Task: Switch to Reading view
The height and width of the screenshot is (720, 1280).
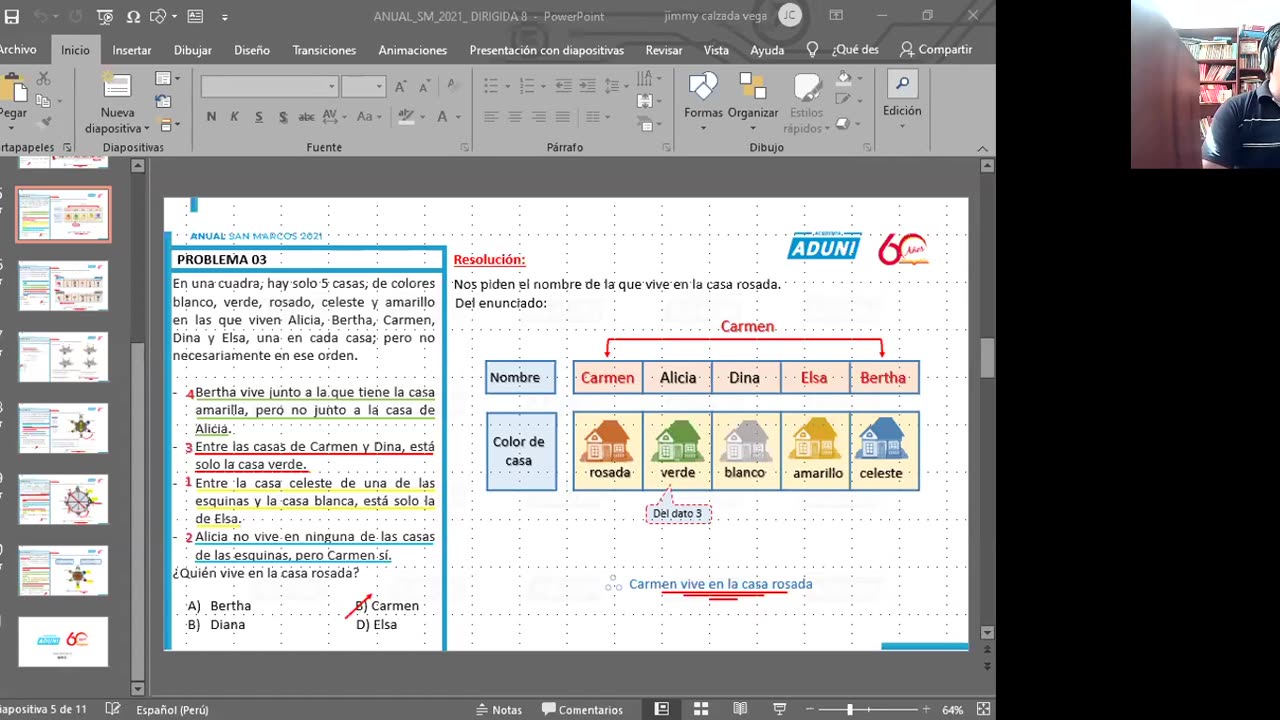Action: click(x=740, y=709)
